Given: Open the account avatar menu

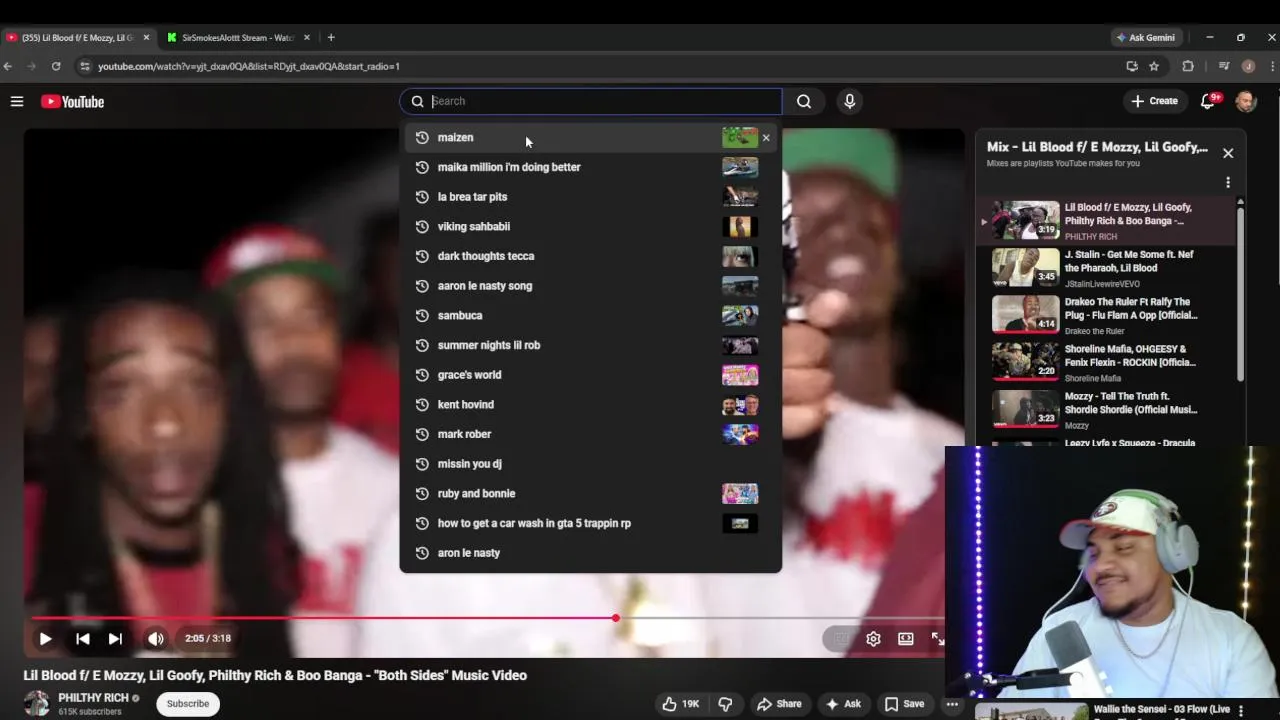Looking at the screenshot, I should pos(1246,101).
